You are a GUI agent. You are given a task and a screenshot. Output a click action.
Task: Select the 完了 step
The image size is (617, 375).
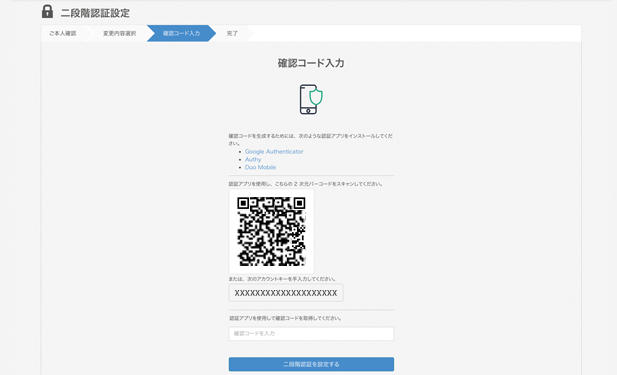232,33
